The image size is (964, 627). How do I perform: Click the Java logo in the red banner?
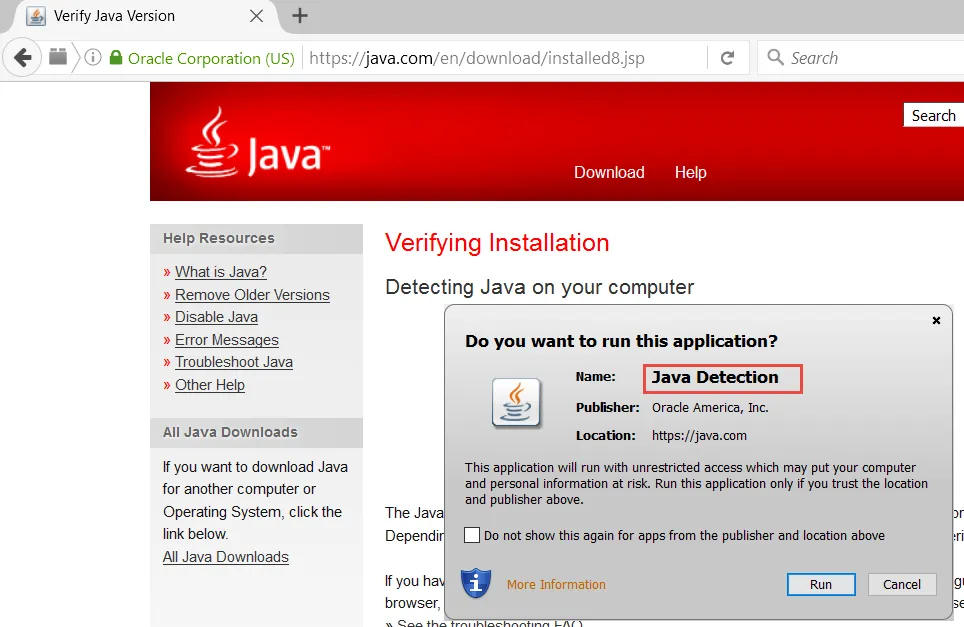click(258, 143)
